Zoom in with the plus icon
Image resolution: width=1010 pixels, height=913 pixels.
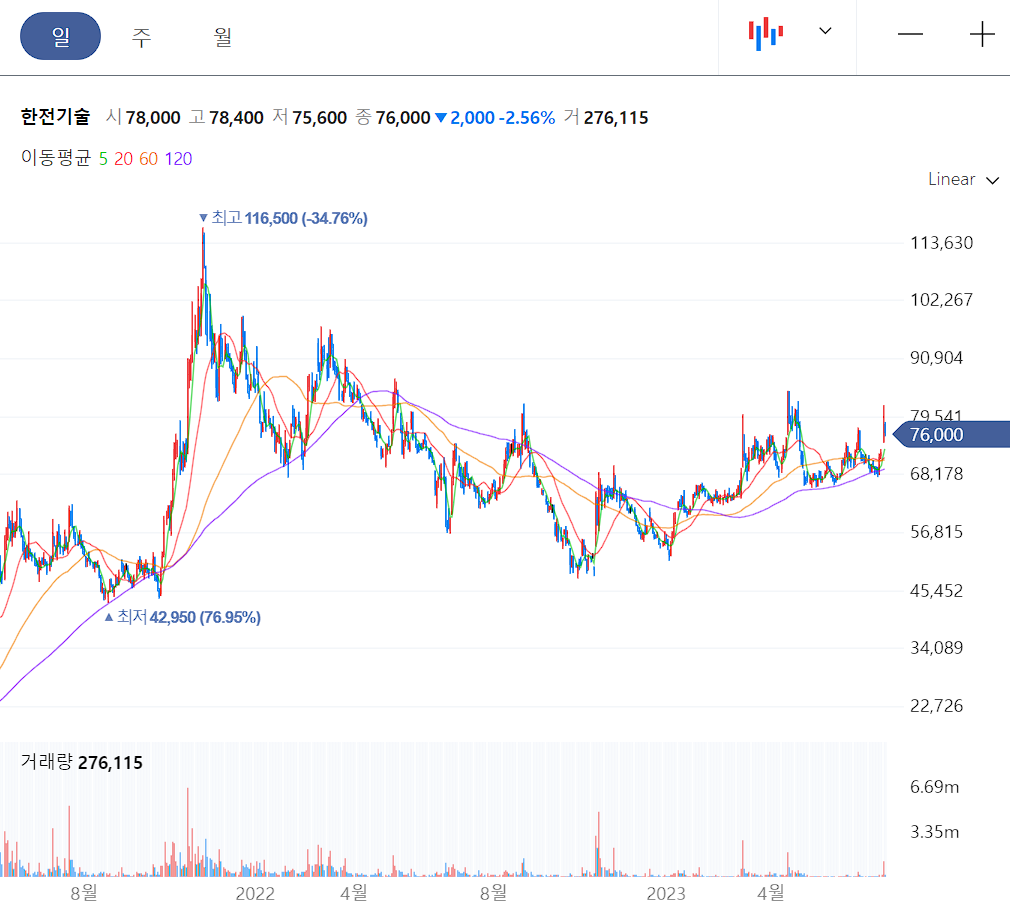click(x=982, y=34)
